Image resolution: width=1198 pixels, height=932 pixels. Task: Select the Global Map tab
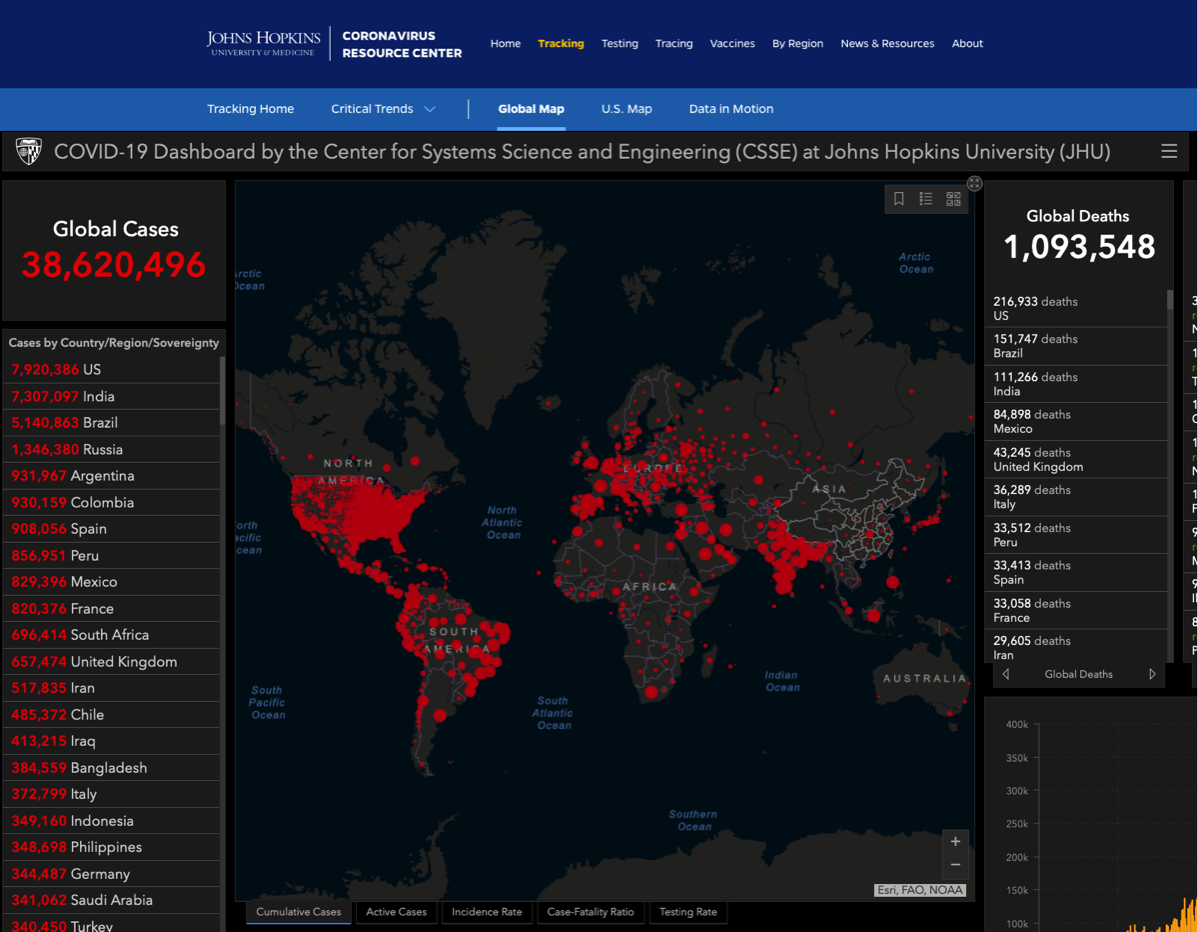tap(531, 108)
